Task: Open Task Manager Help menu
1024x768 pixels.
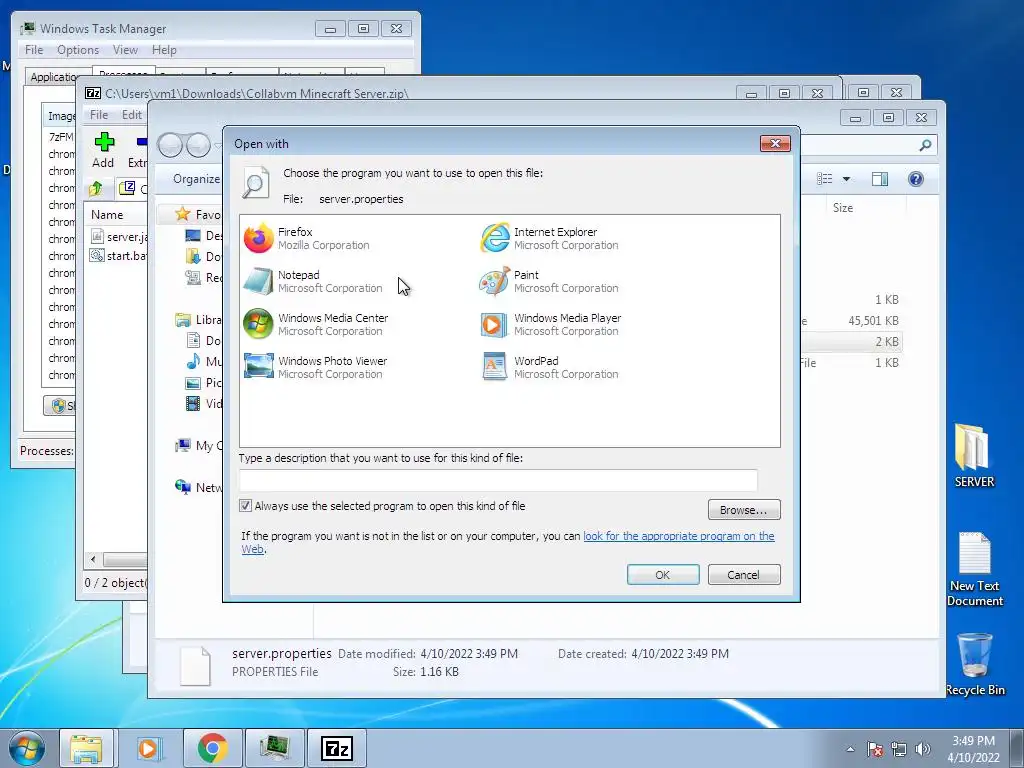Action: 164,50
